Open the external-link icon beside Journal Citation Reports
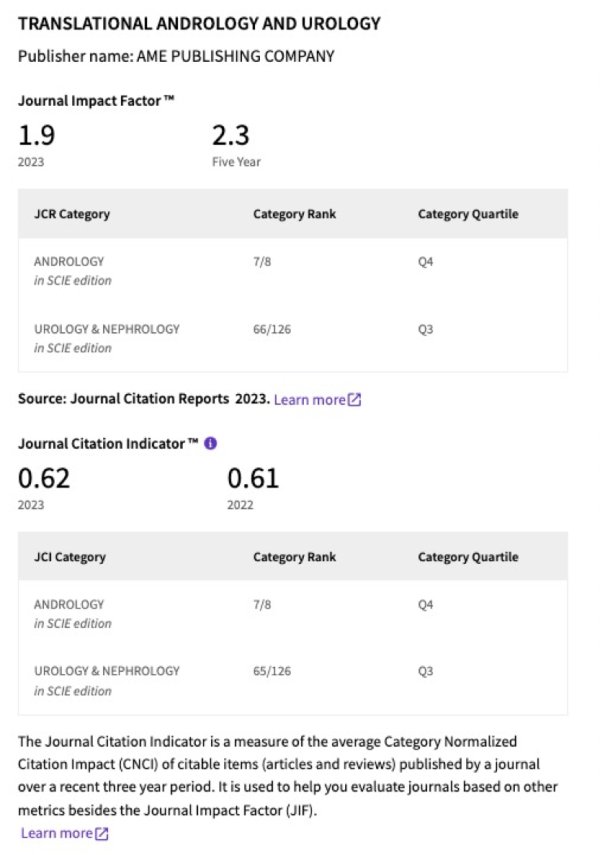Image resolution: width=600 pixels, height=855 pixels. [x=355, y=400]
